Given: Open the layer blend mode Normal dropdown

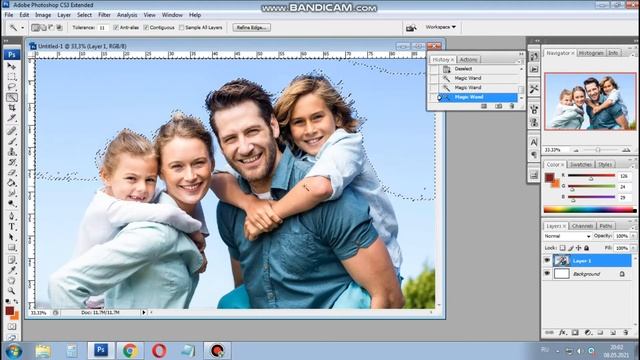Looking at the screenshot, I should pyautogui.click(x=567, y=236).
